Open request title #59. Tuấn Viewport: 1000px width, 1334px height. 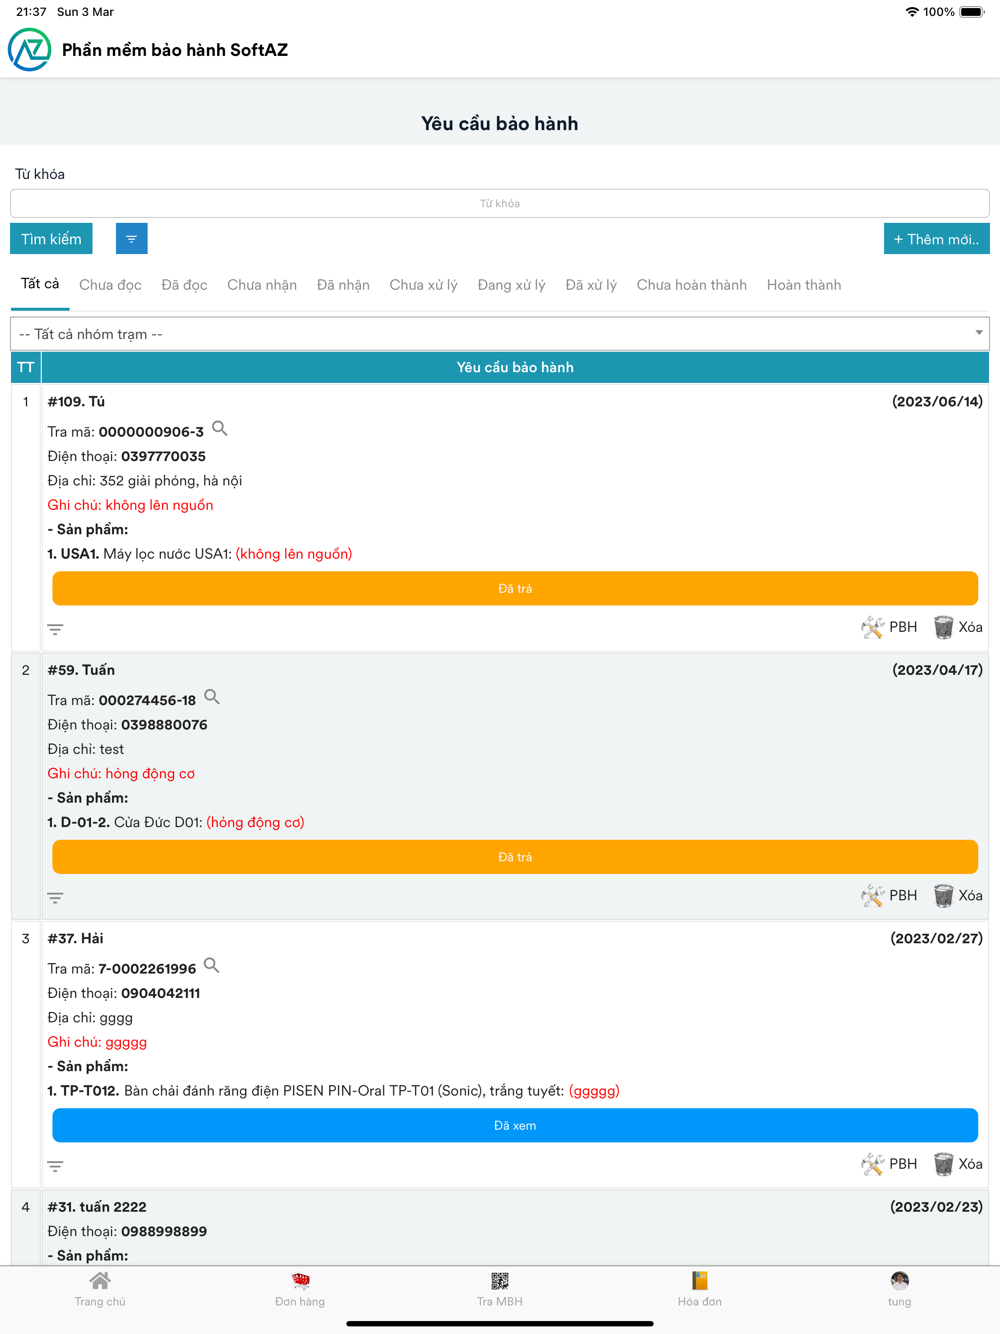pos(81,670)
